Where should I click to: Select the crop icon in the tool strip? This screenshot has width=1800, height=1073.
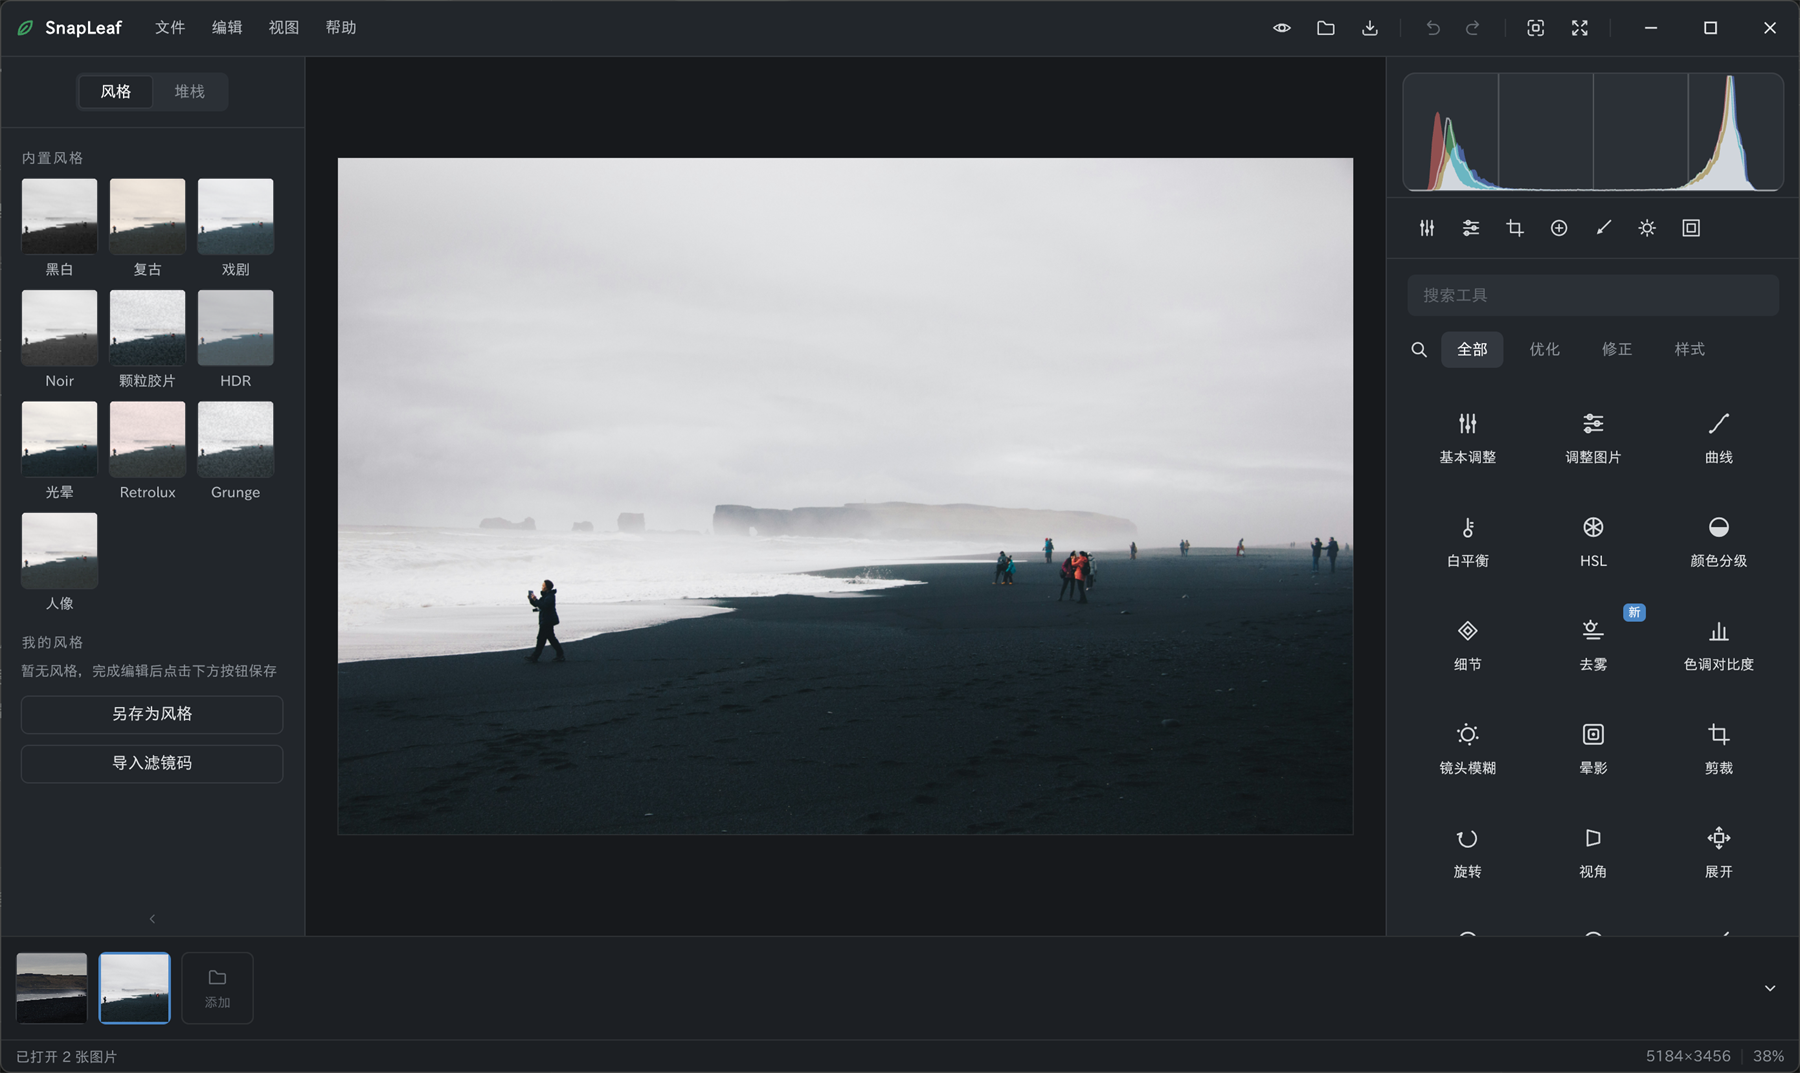coord(1515,228)
